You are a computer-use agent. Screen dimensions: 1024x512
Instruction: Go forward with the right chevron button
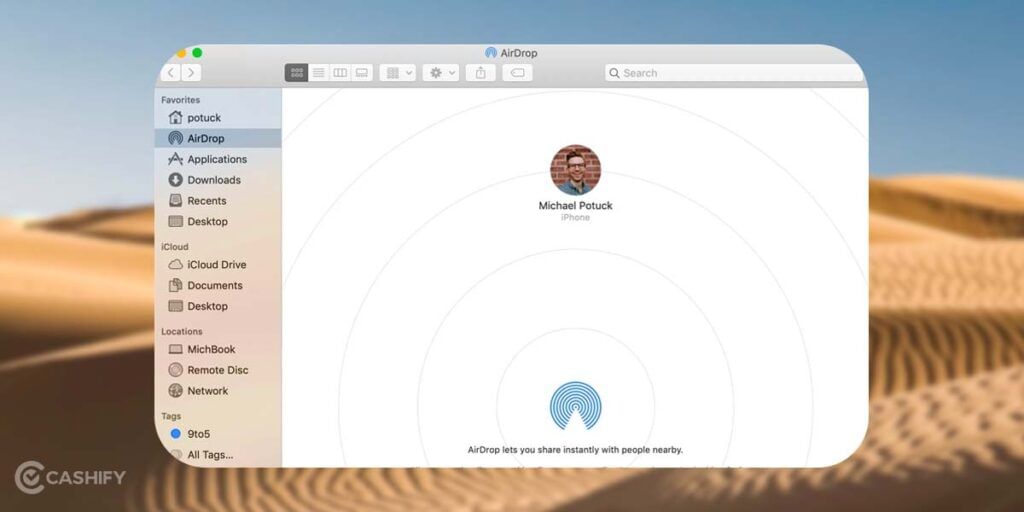(x=191, y=72)
